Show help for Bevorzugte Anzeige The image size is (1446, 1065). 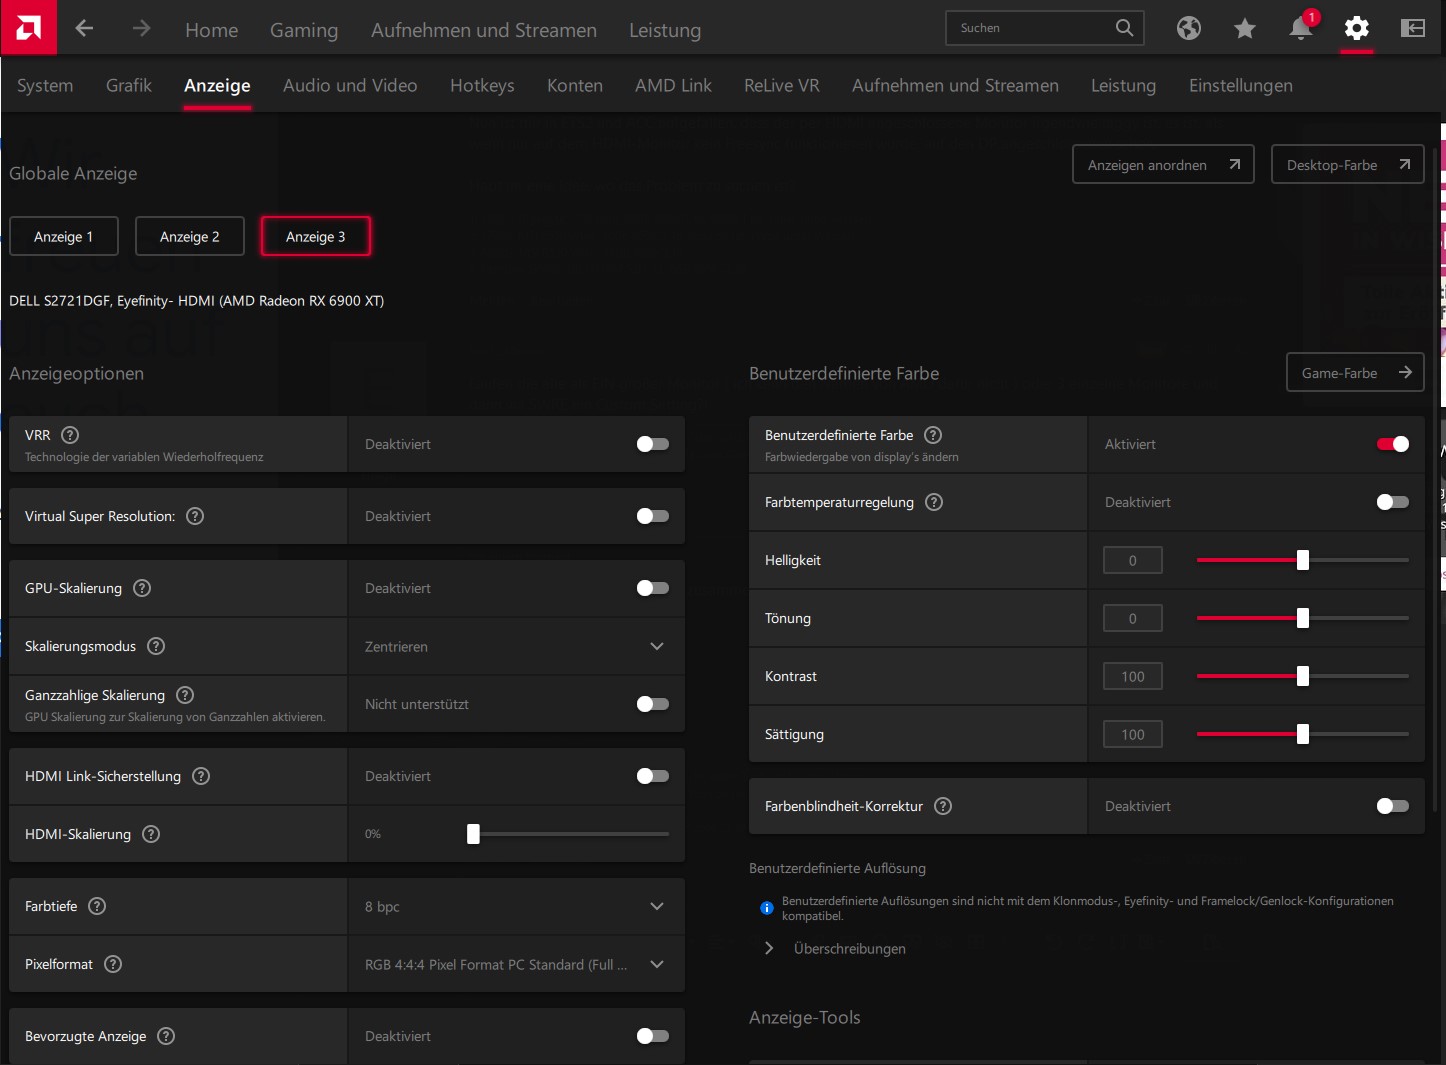tap(166, 1036)
